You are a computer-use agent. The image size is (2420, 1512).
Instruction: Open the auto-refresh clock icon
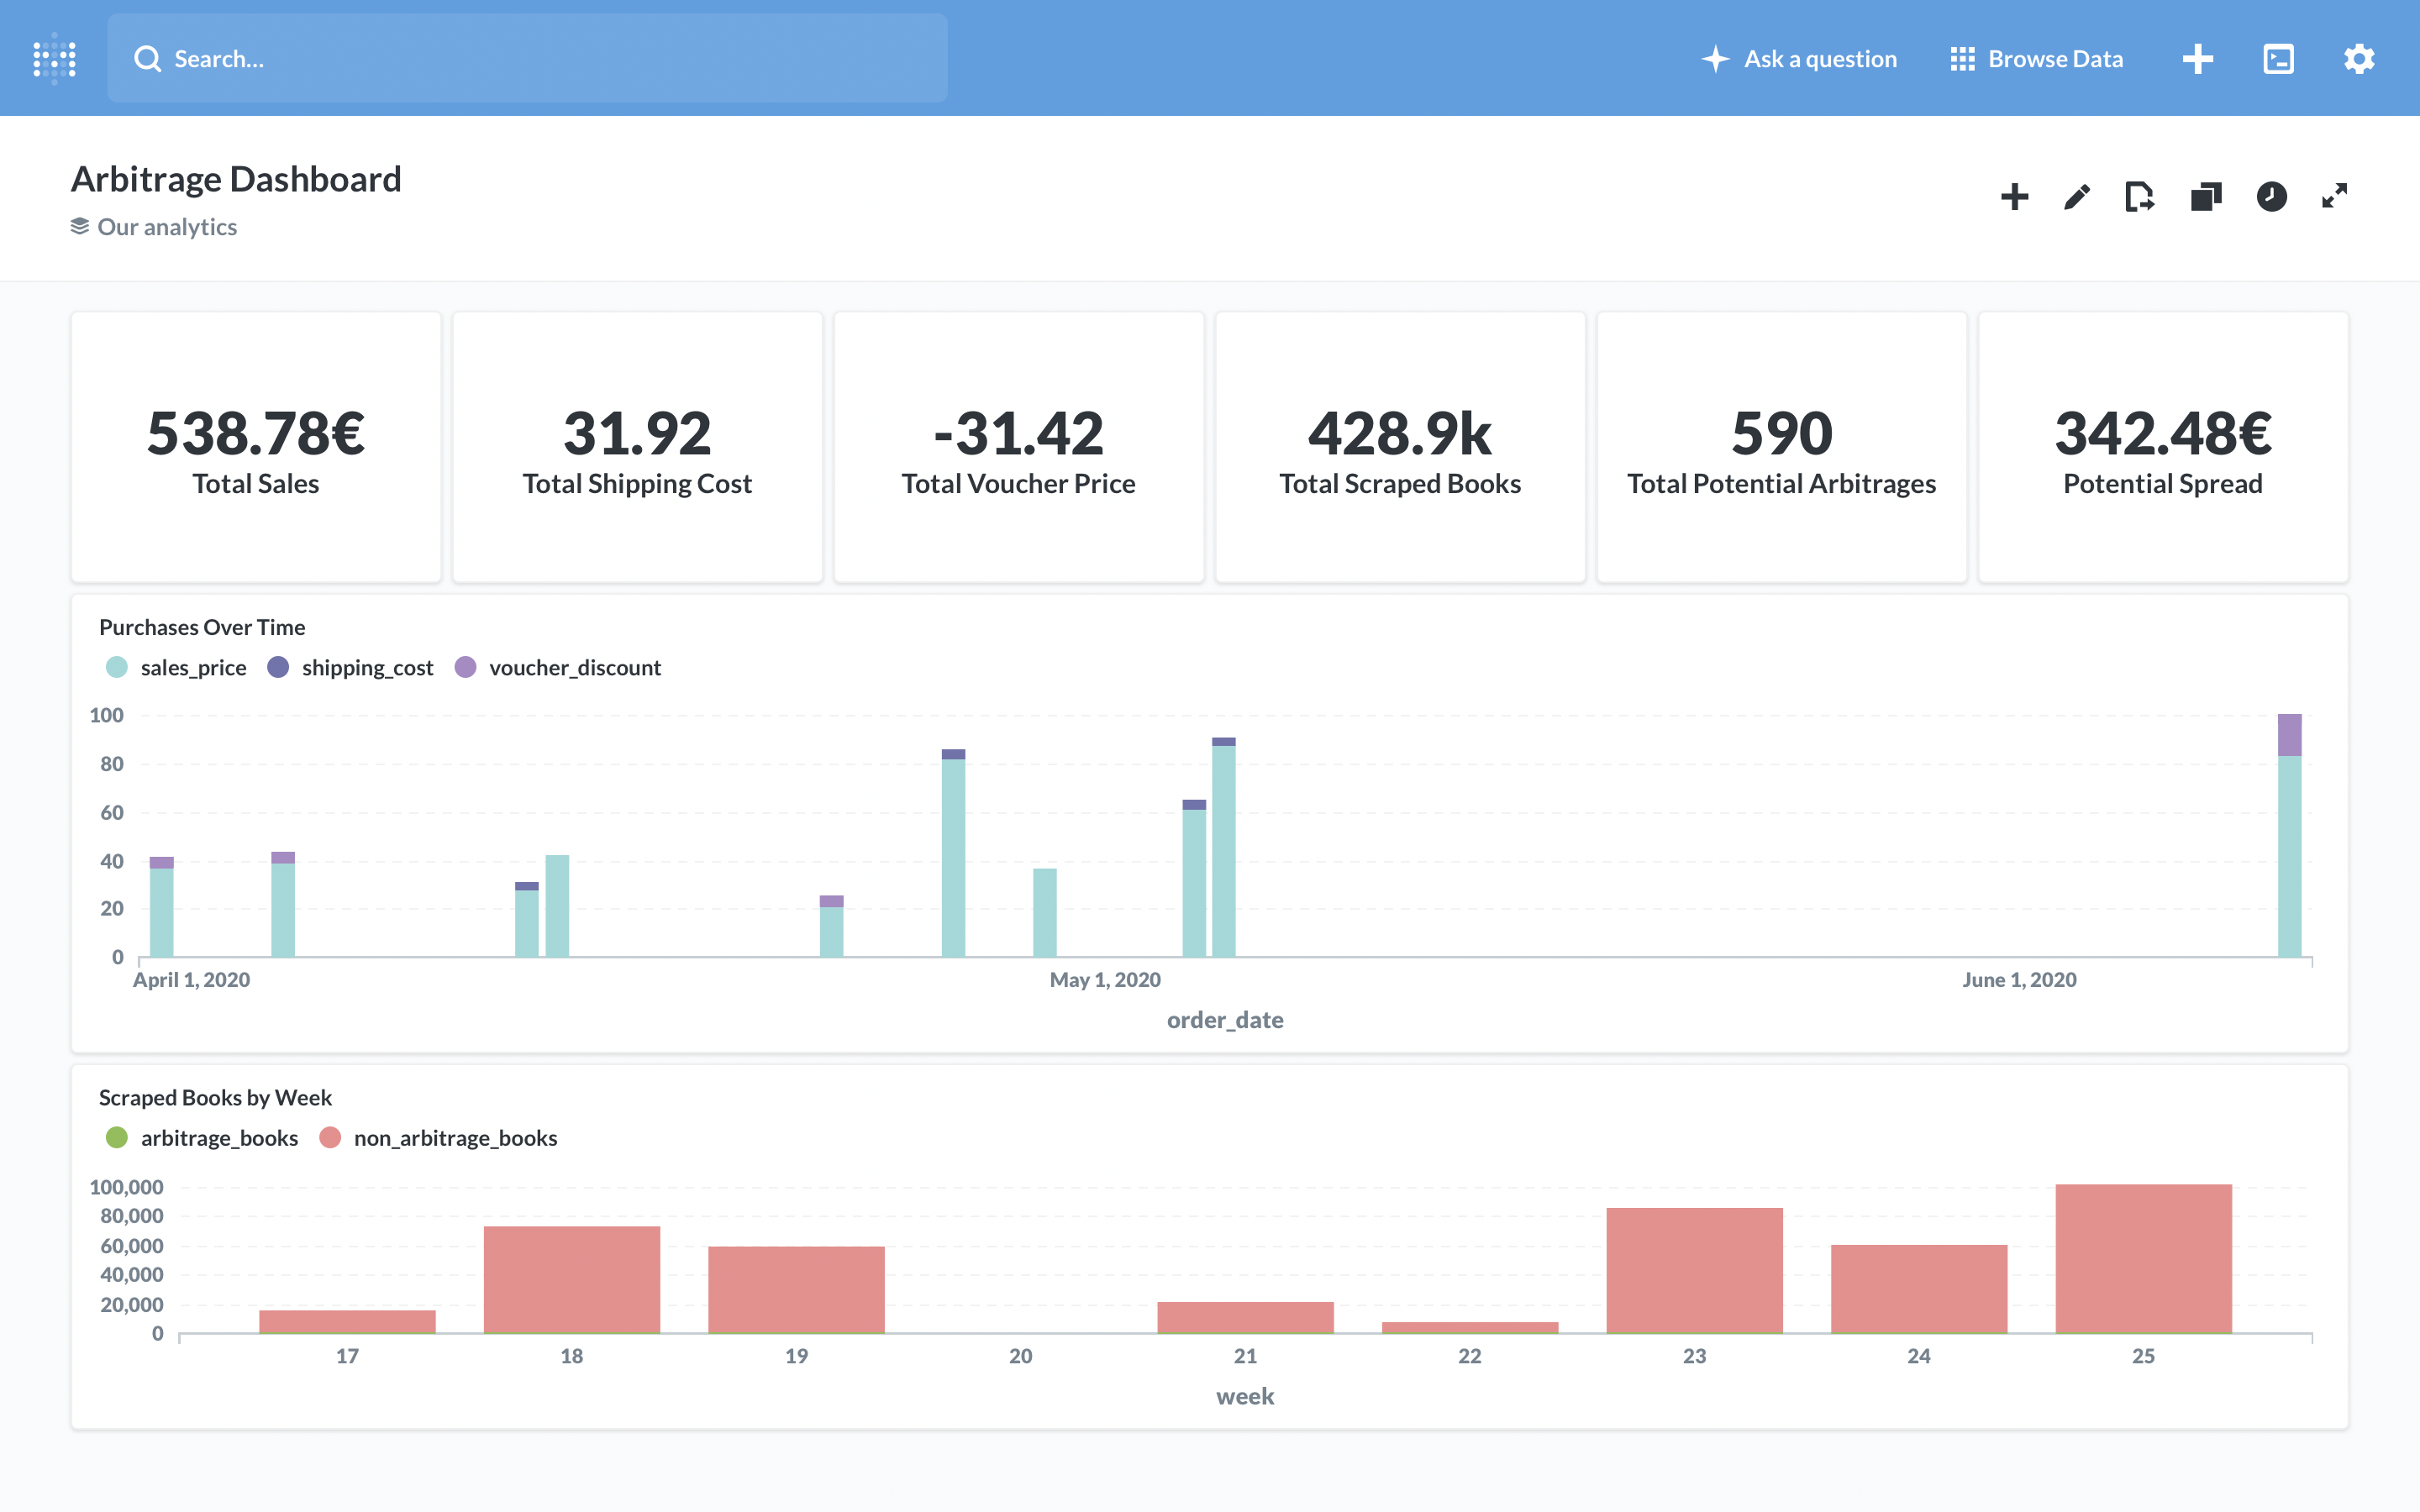[2271, 197]
